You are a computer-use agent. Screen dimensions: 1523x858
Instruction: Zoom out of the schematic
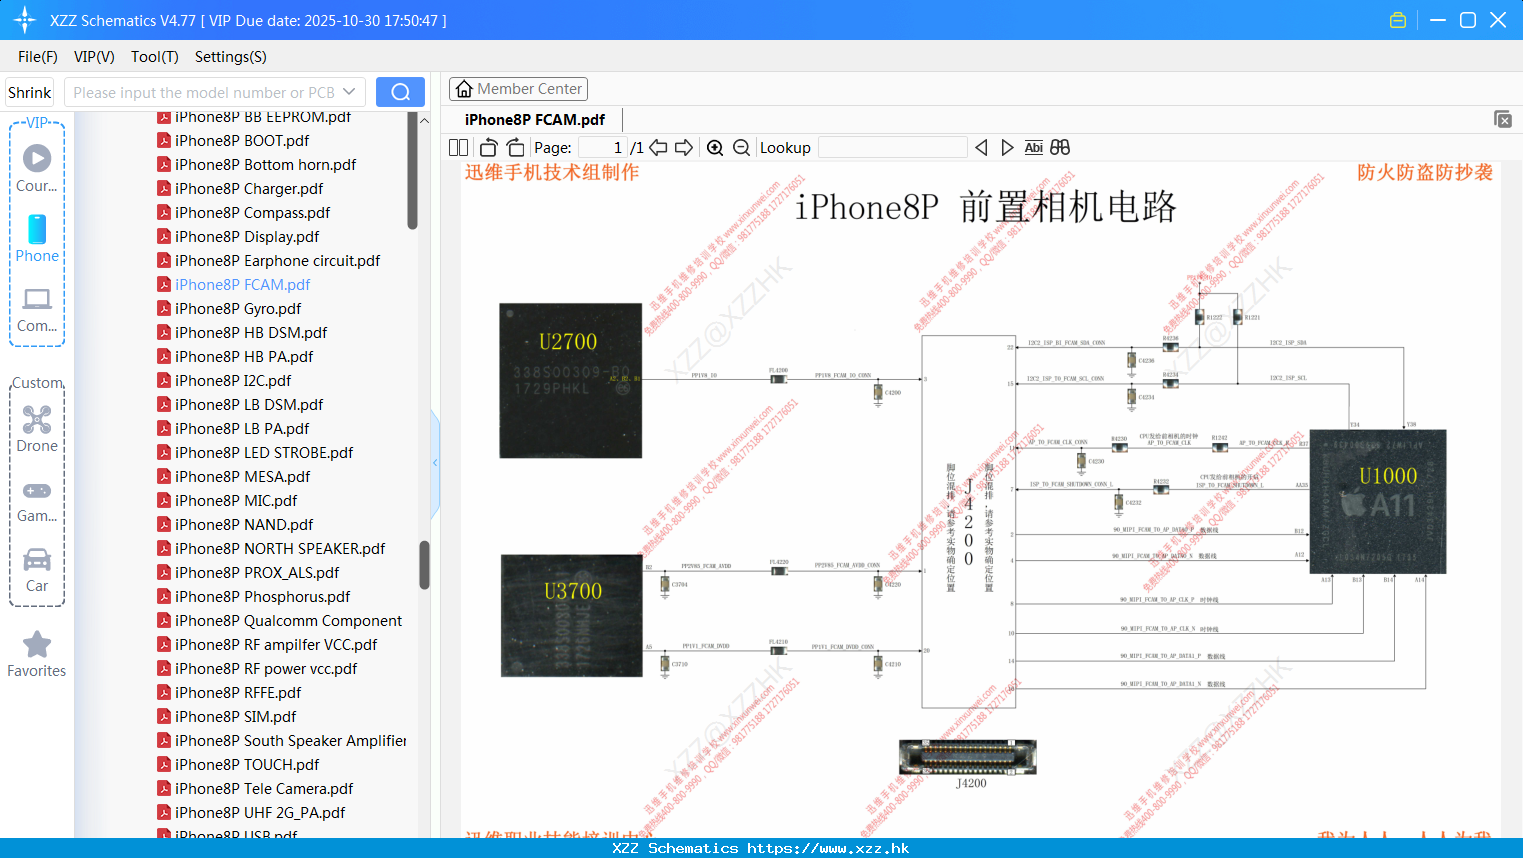pos(741,147)
